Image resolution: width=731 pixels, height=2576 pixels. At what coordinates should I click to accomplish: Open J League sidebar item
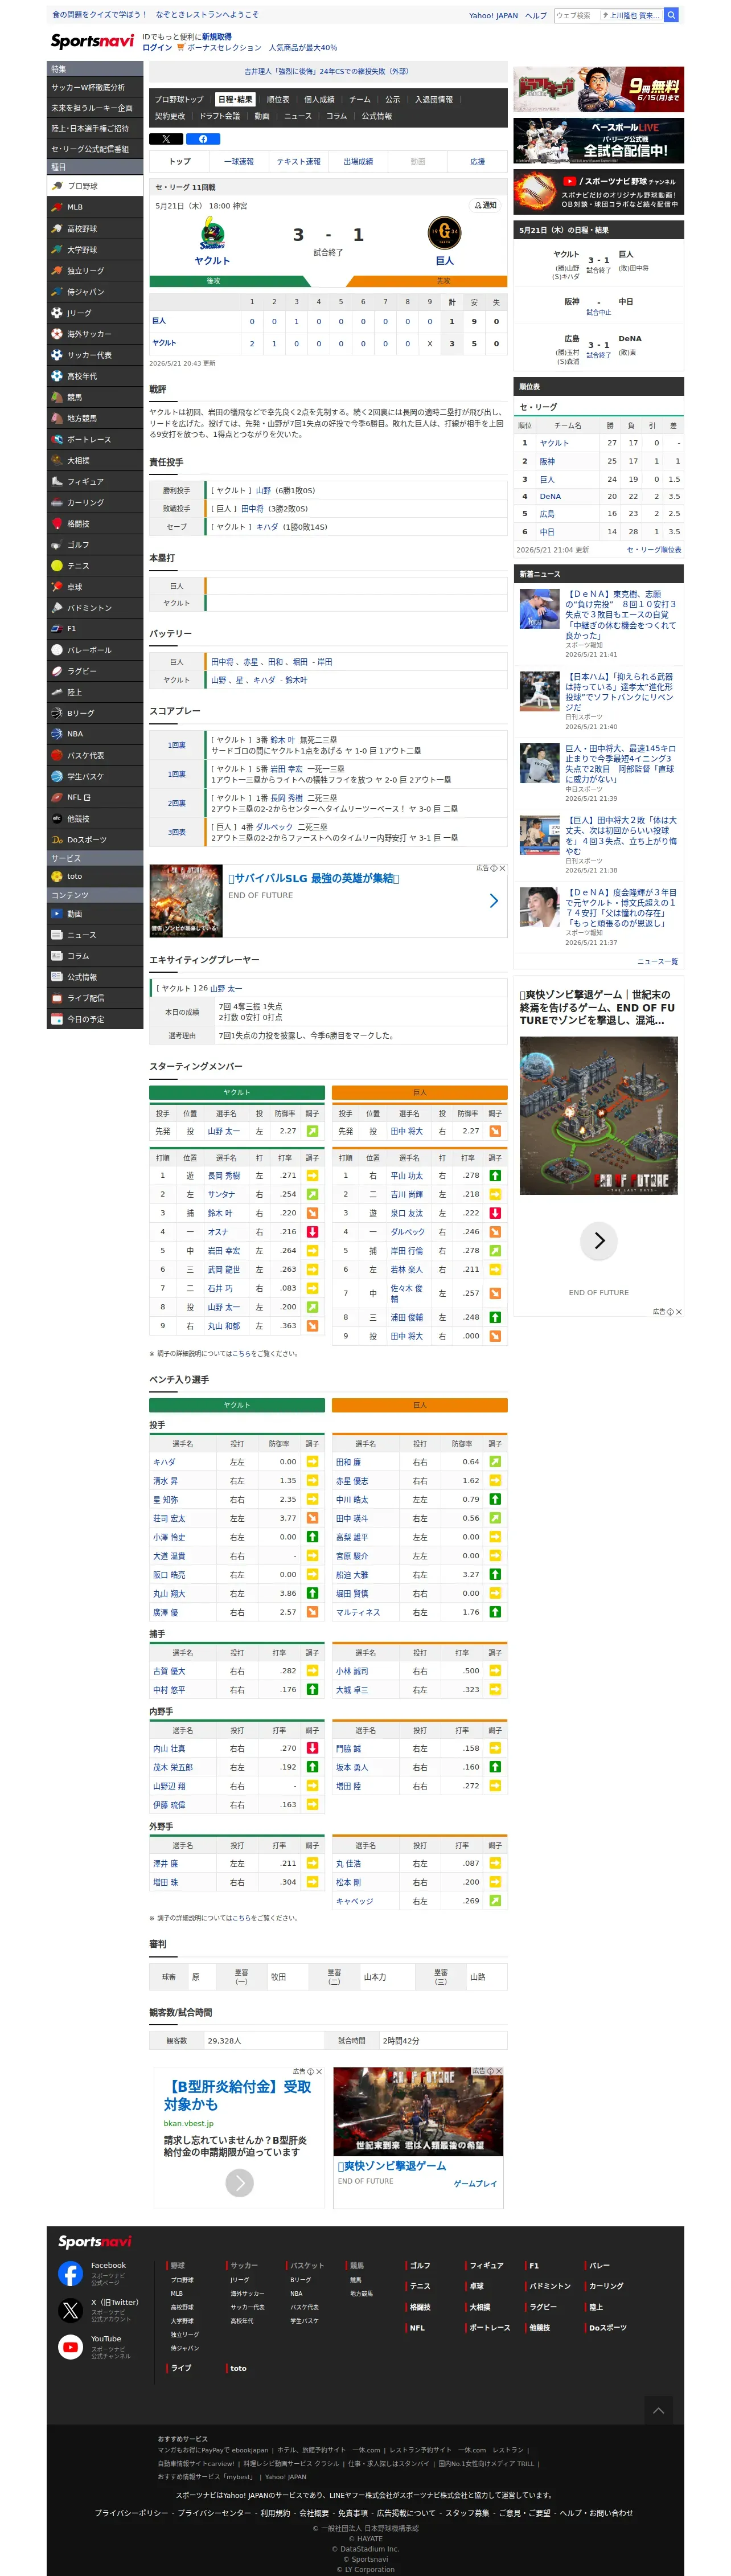(95, 313)
